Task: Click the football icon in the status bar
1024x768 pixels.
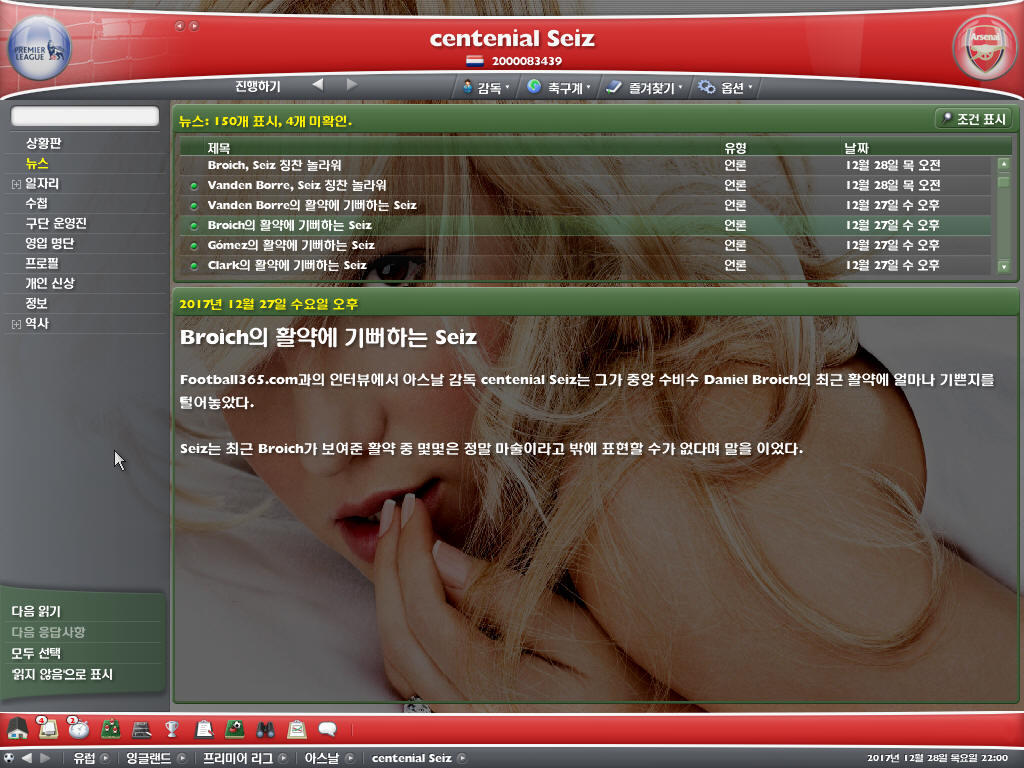Action: 237,727
